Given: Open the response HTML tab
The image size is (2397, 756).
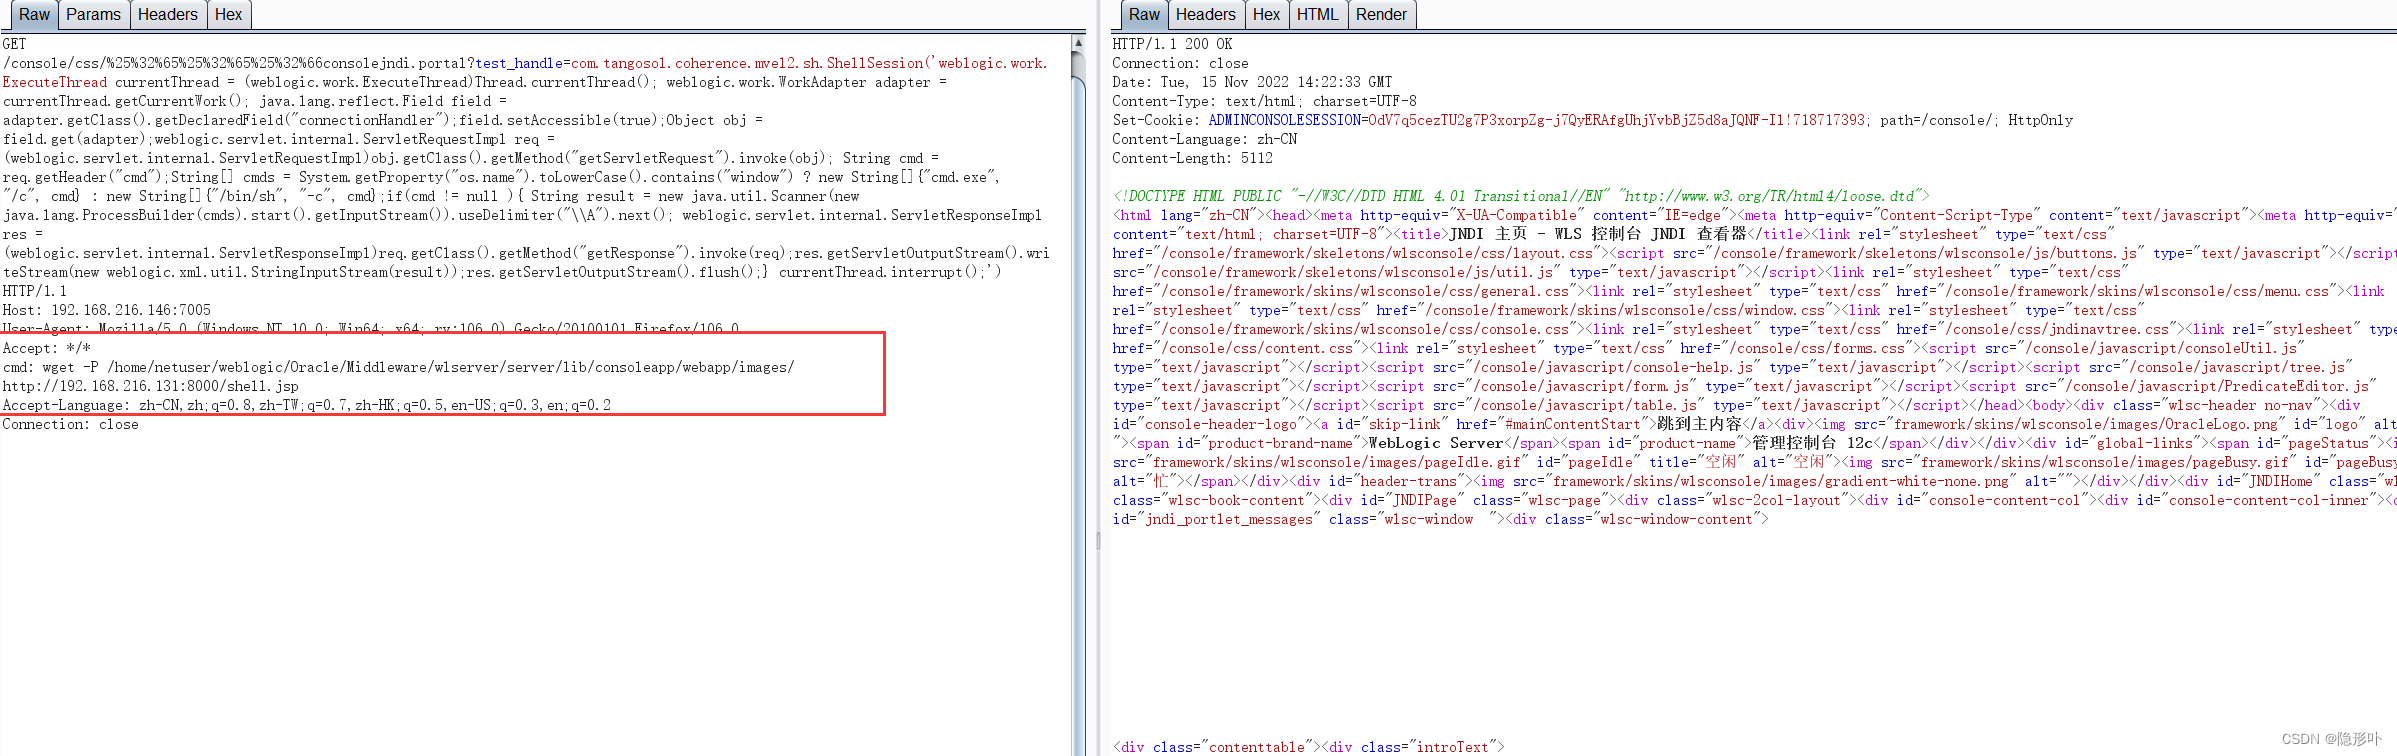Looking at the screenshot, I should 1317,15.
